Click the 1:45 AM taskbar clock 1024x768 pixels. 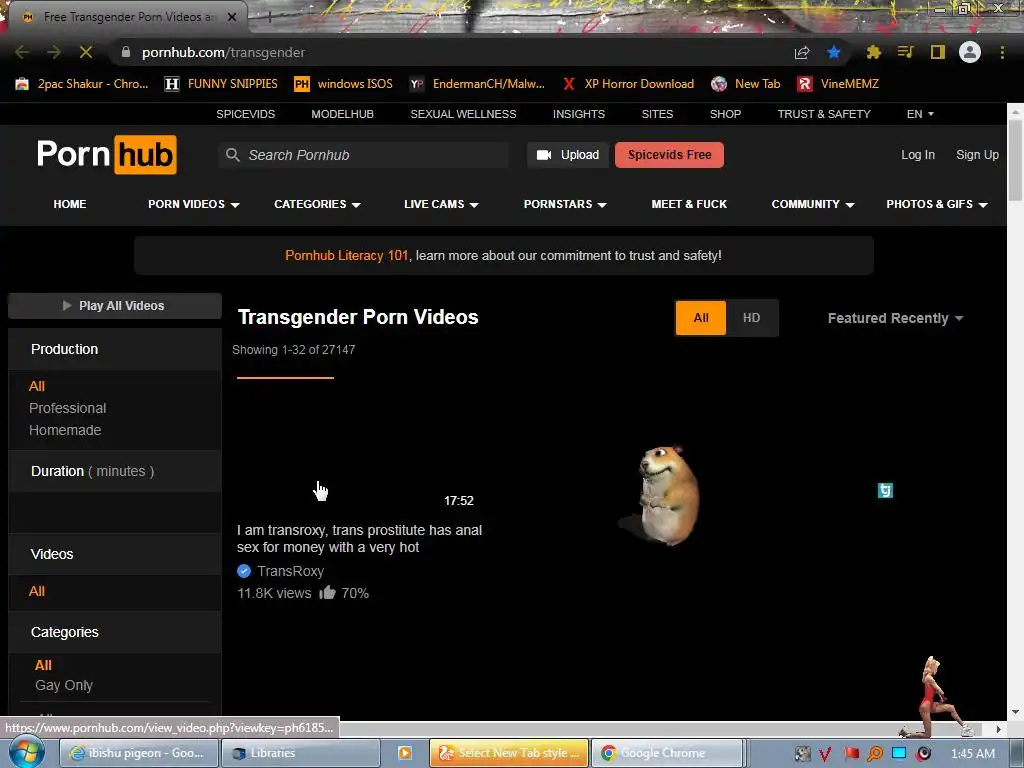(973, 754)
